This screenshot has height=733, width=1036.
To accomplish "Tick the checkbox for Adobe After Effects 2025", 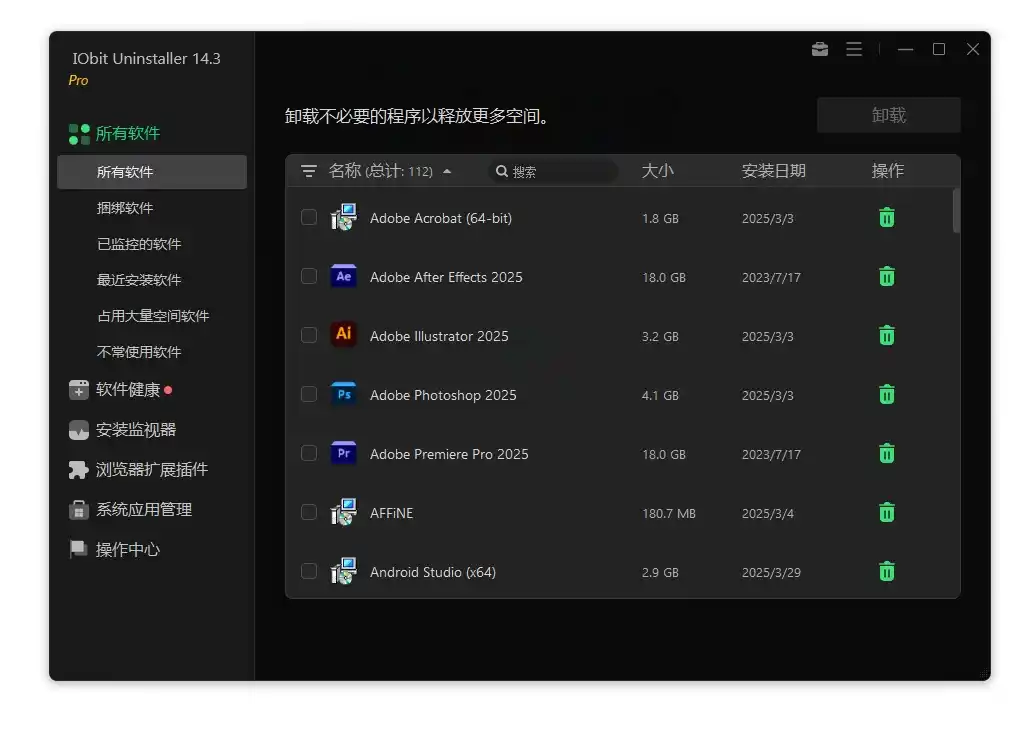I will coord(309,276).
